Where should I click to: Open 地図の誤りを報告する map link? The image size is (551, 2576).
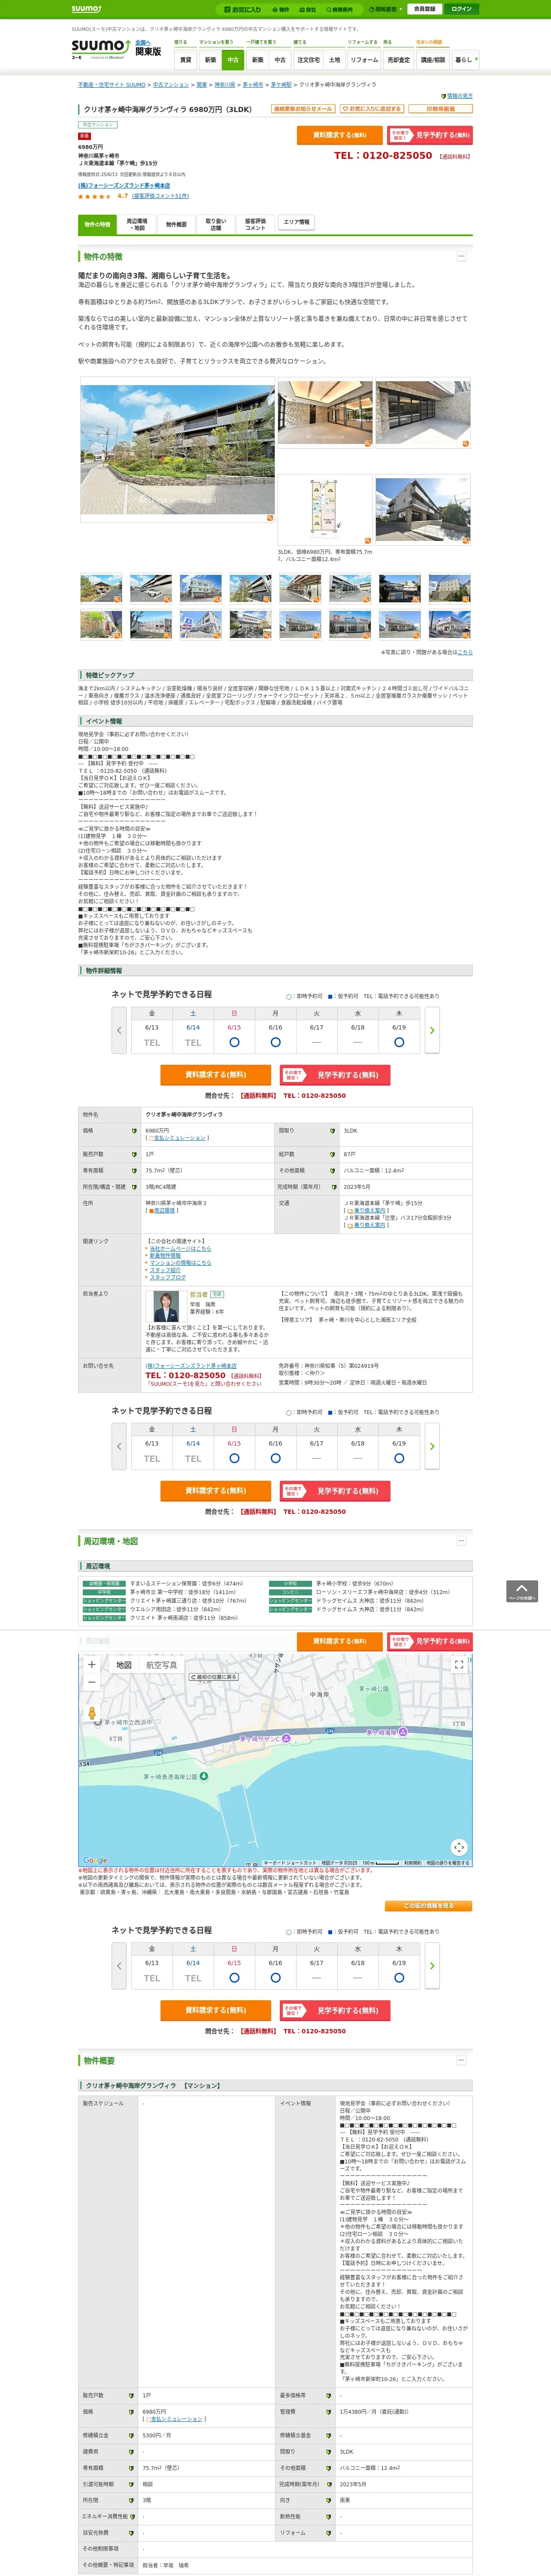coord(447,1863)
